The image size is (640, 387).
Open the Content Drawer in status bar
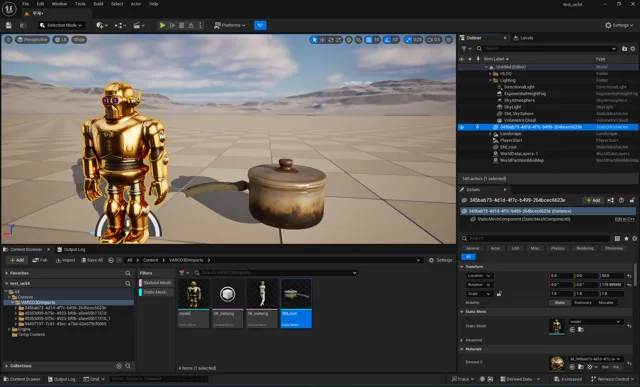point(22,379)
